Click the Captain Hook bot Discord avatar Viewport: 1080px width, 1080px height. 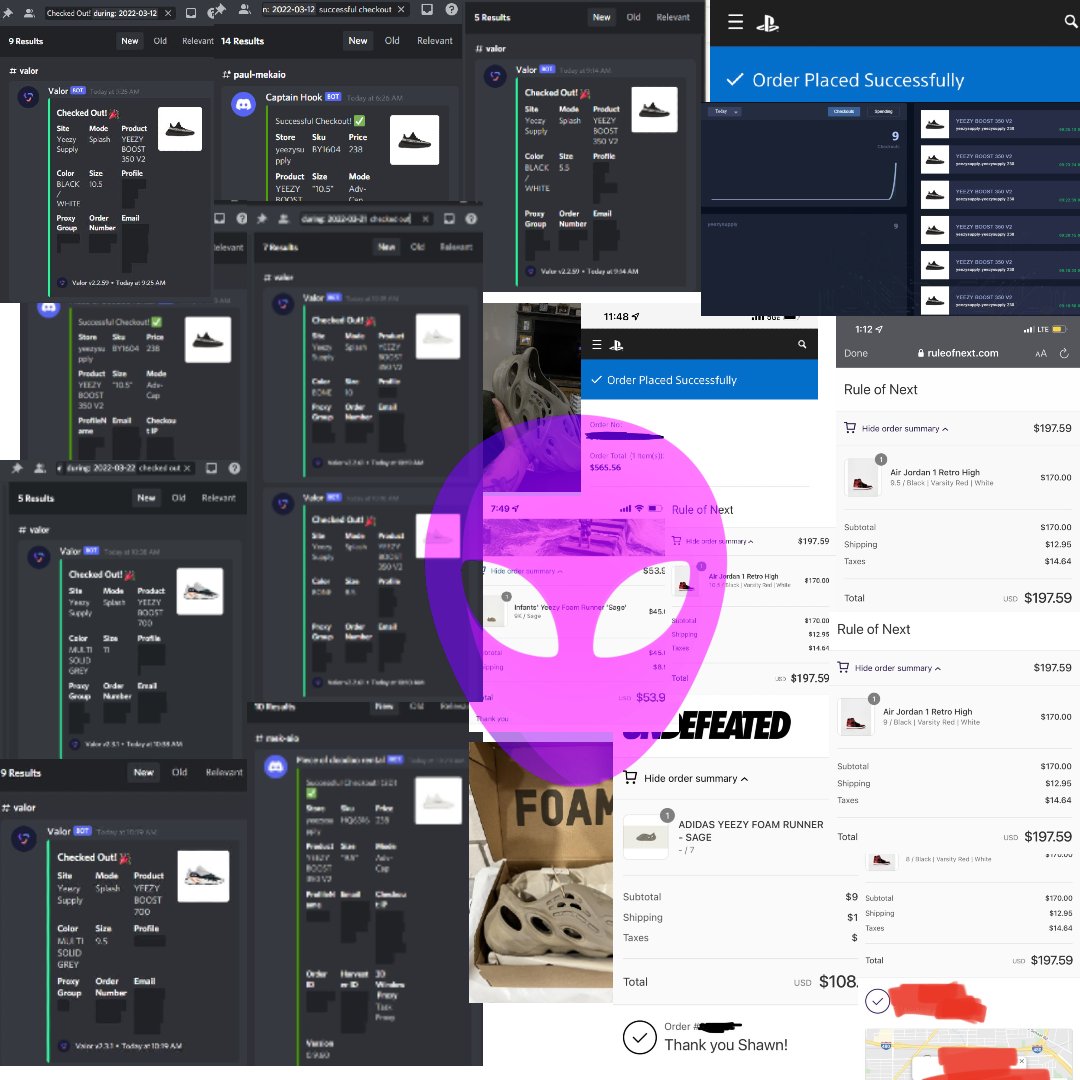coord(243,105)
